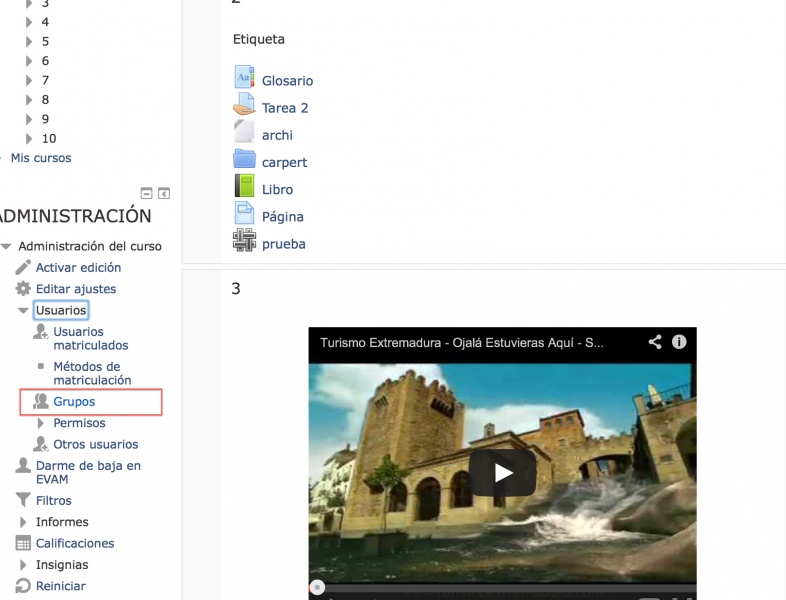Viewport: 786px width, 600px height.
Task: Hide the Administración block with minus icon
Action: (x=146, y=193)
